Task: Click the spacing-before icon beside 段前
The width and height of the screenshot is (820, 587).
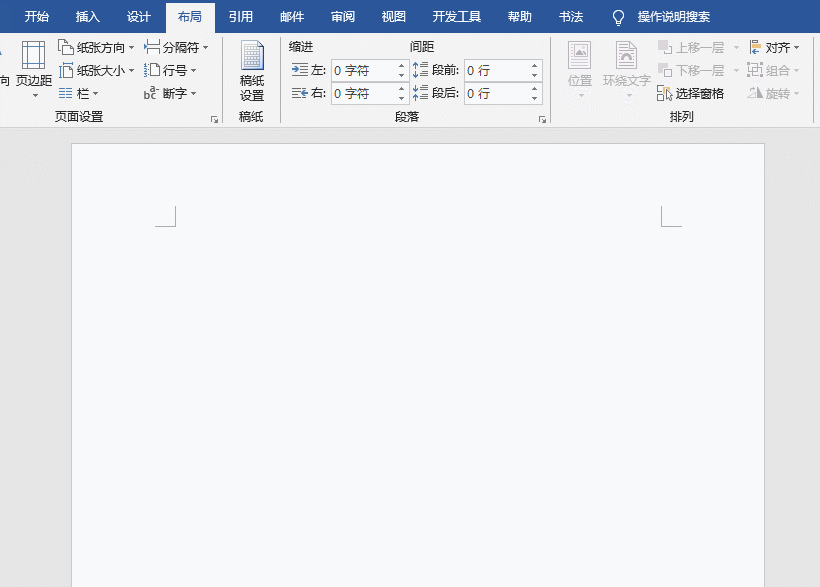Action: (x=420, y=70)
